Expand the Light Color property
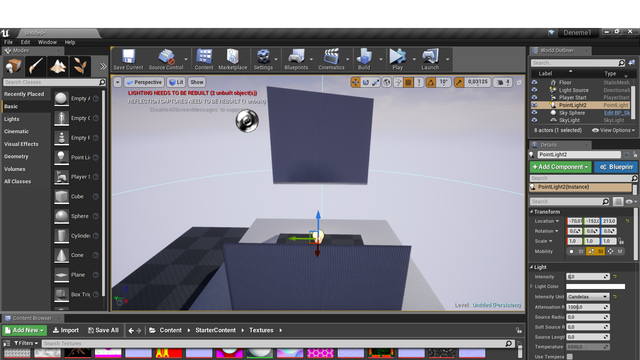Image resolution: width=640 pixels, height=360 pixels. (x=532, y=287)
